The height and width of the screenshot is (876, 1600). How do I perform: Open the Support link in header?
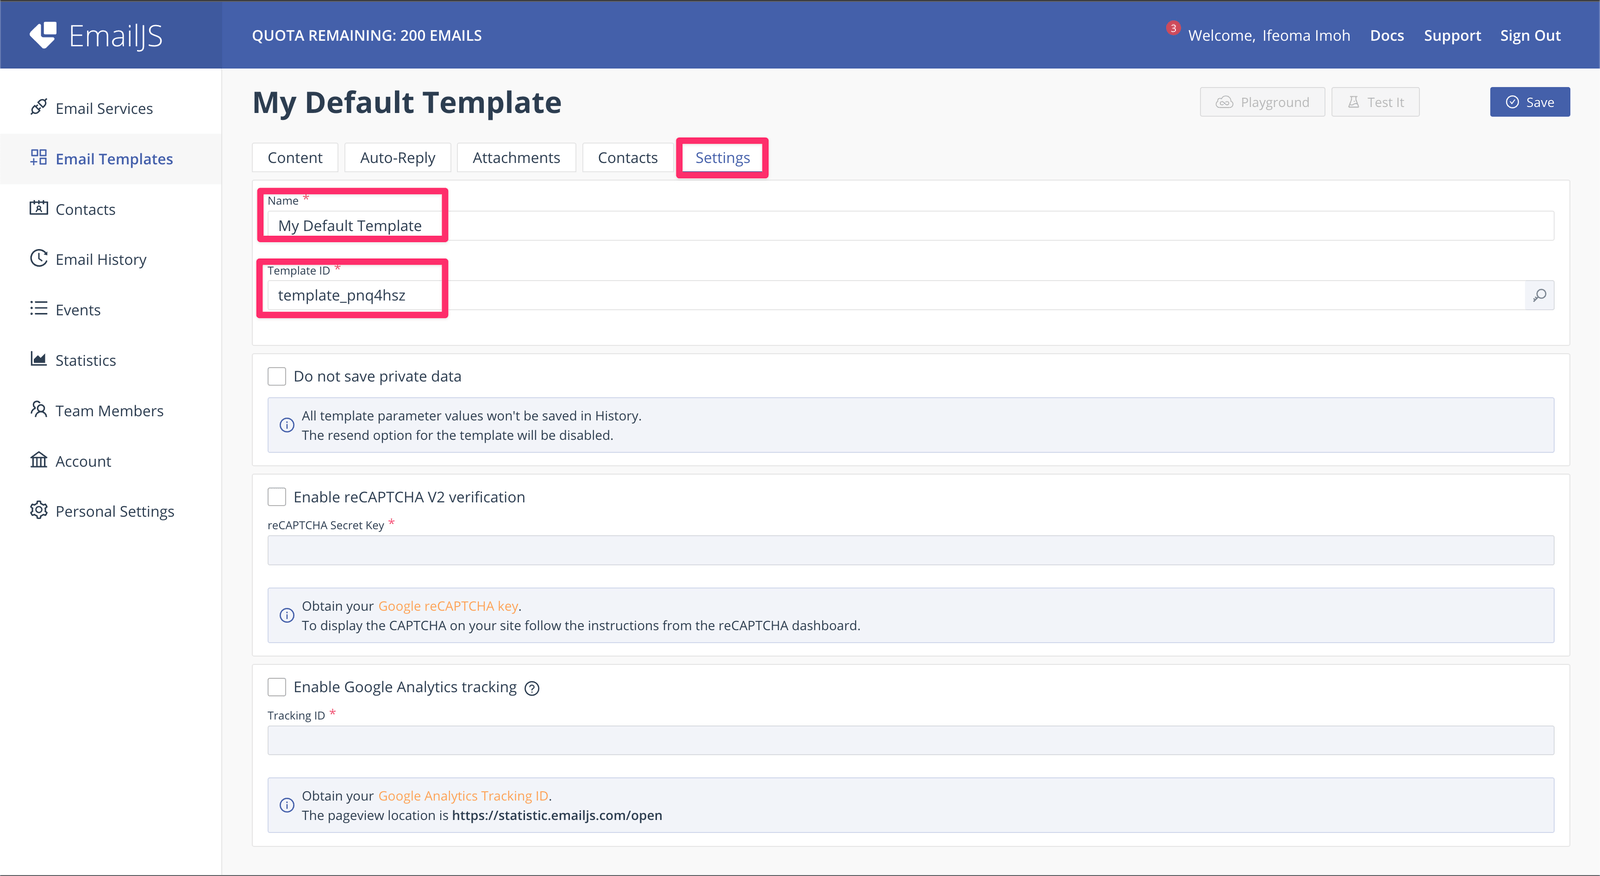point(1452,35)
